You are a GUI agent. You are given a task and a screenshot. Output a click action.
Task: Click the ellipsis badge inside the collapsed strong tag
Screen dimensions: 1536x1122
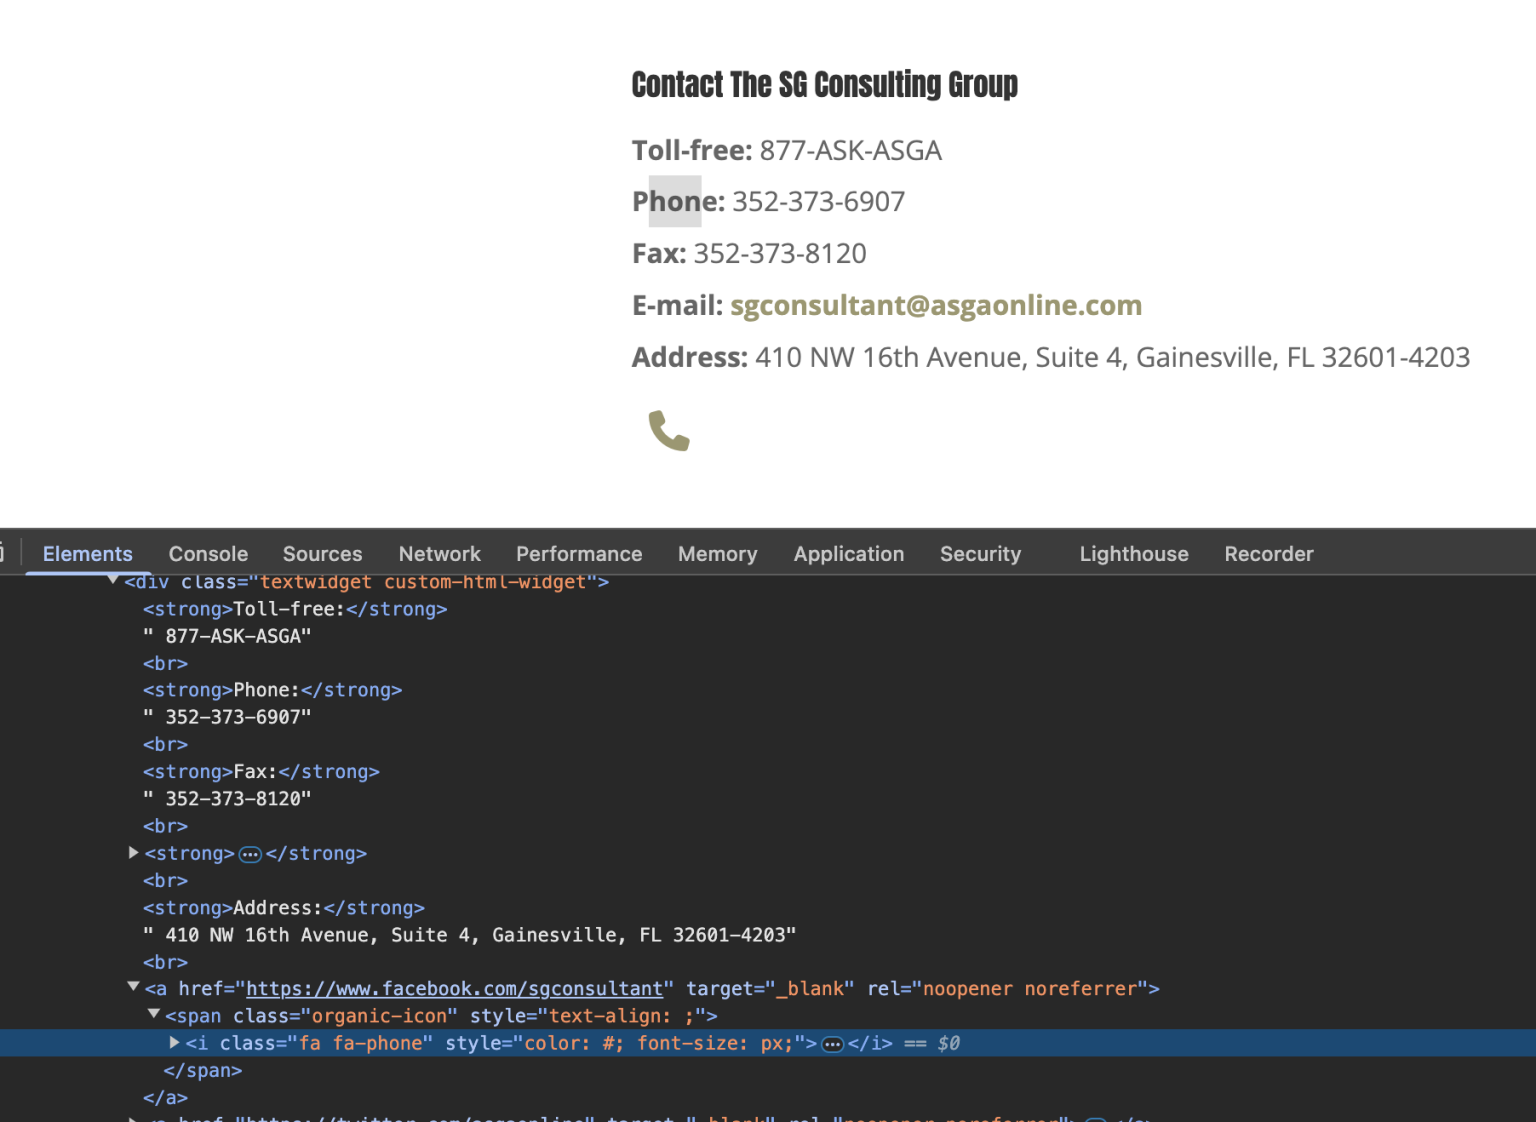click(250, 854)
